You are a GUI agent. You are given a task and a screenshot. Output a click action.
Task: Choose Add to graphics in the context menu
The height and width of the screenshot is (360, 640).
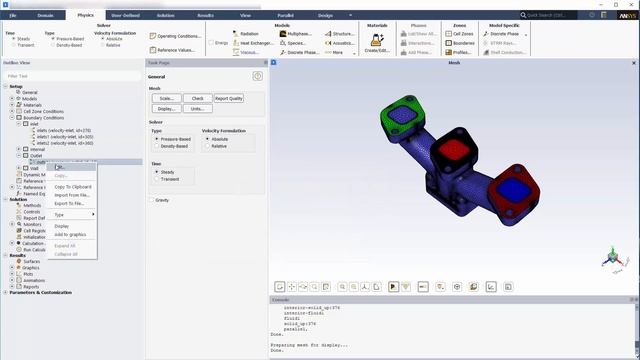72,235
